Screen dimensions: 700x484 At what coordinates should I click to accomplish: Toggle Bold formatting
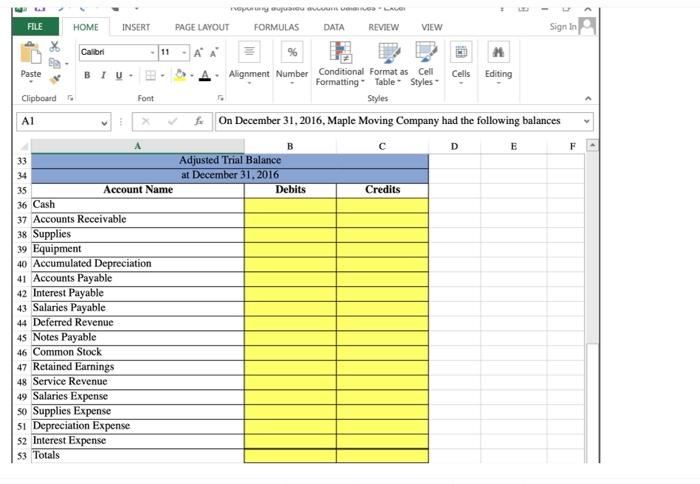click(87, 75)
